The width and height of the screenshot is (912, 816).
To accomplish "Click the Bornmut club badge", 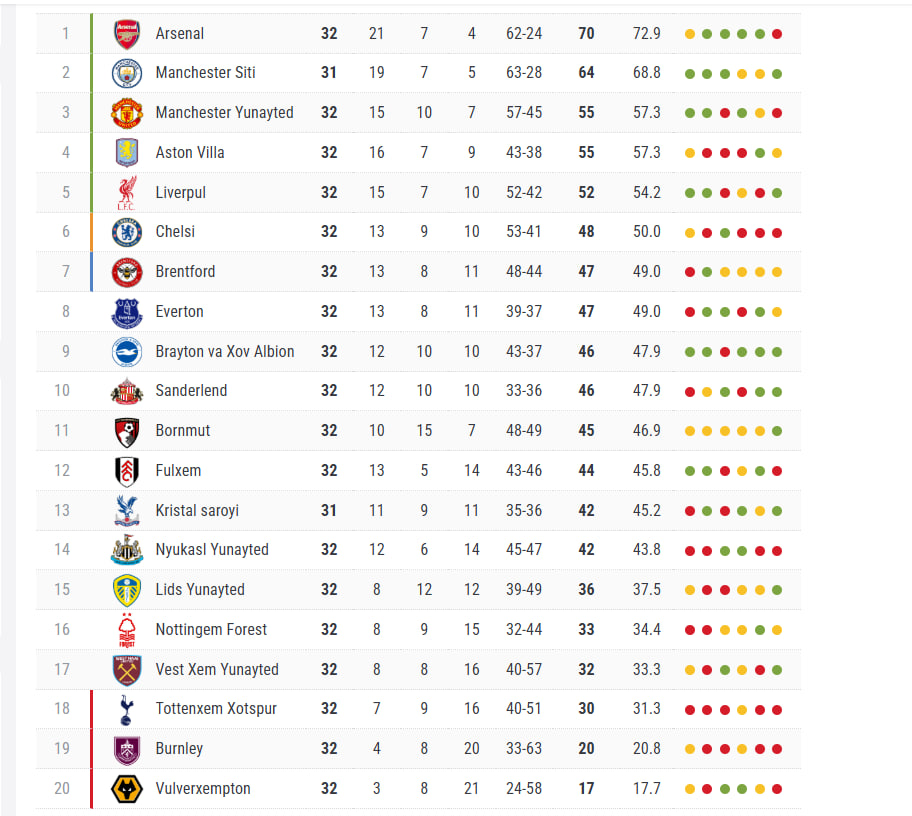I will click(x=127, y=431).
